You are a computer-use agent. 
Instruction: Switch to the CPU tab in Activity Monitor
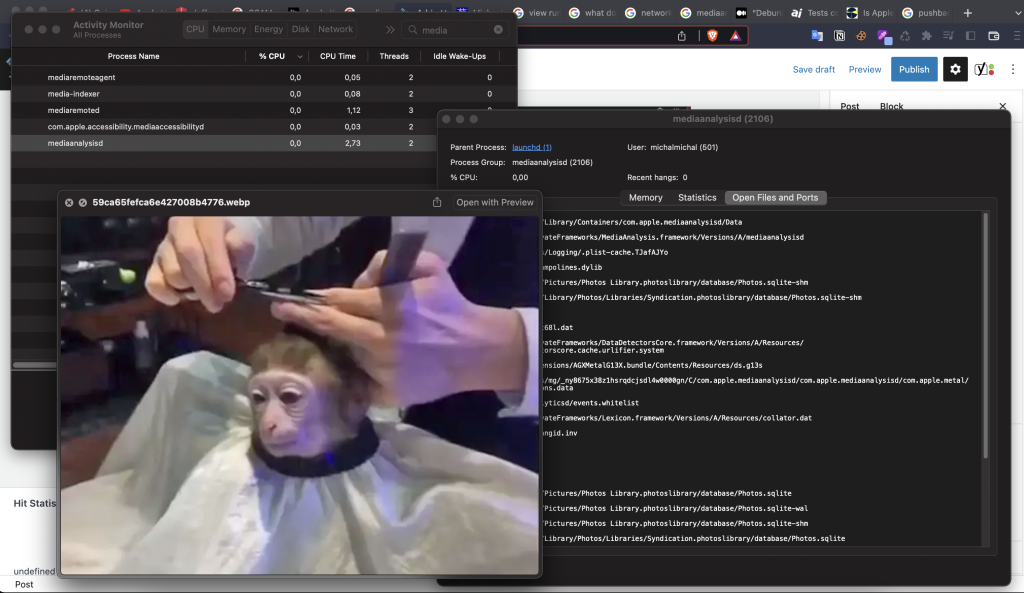(x=195, y=29)
